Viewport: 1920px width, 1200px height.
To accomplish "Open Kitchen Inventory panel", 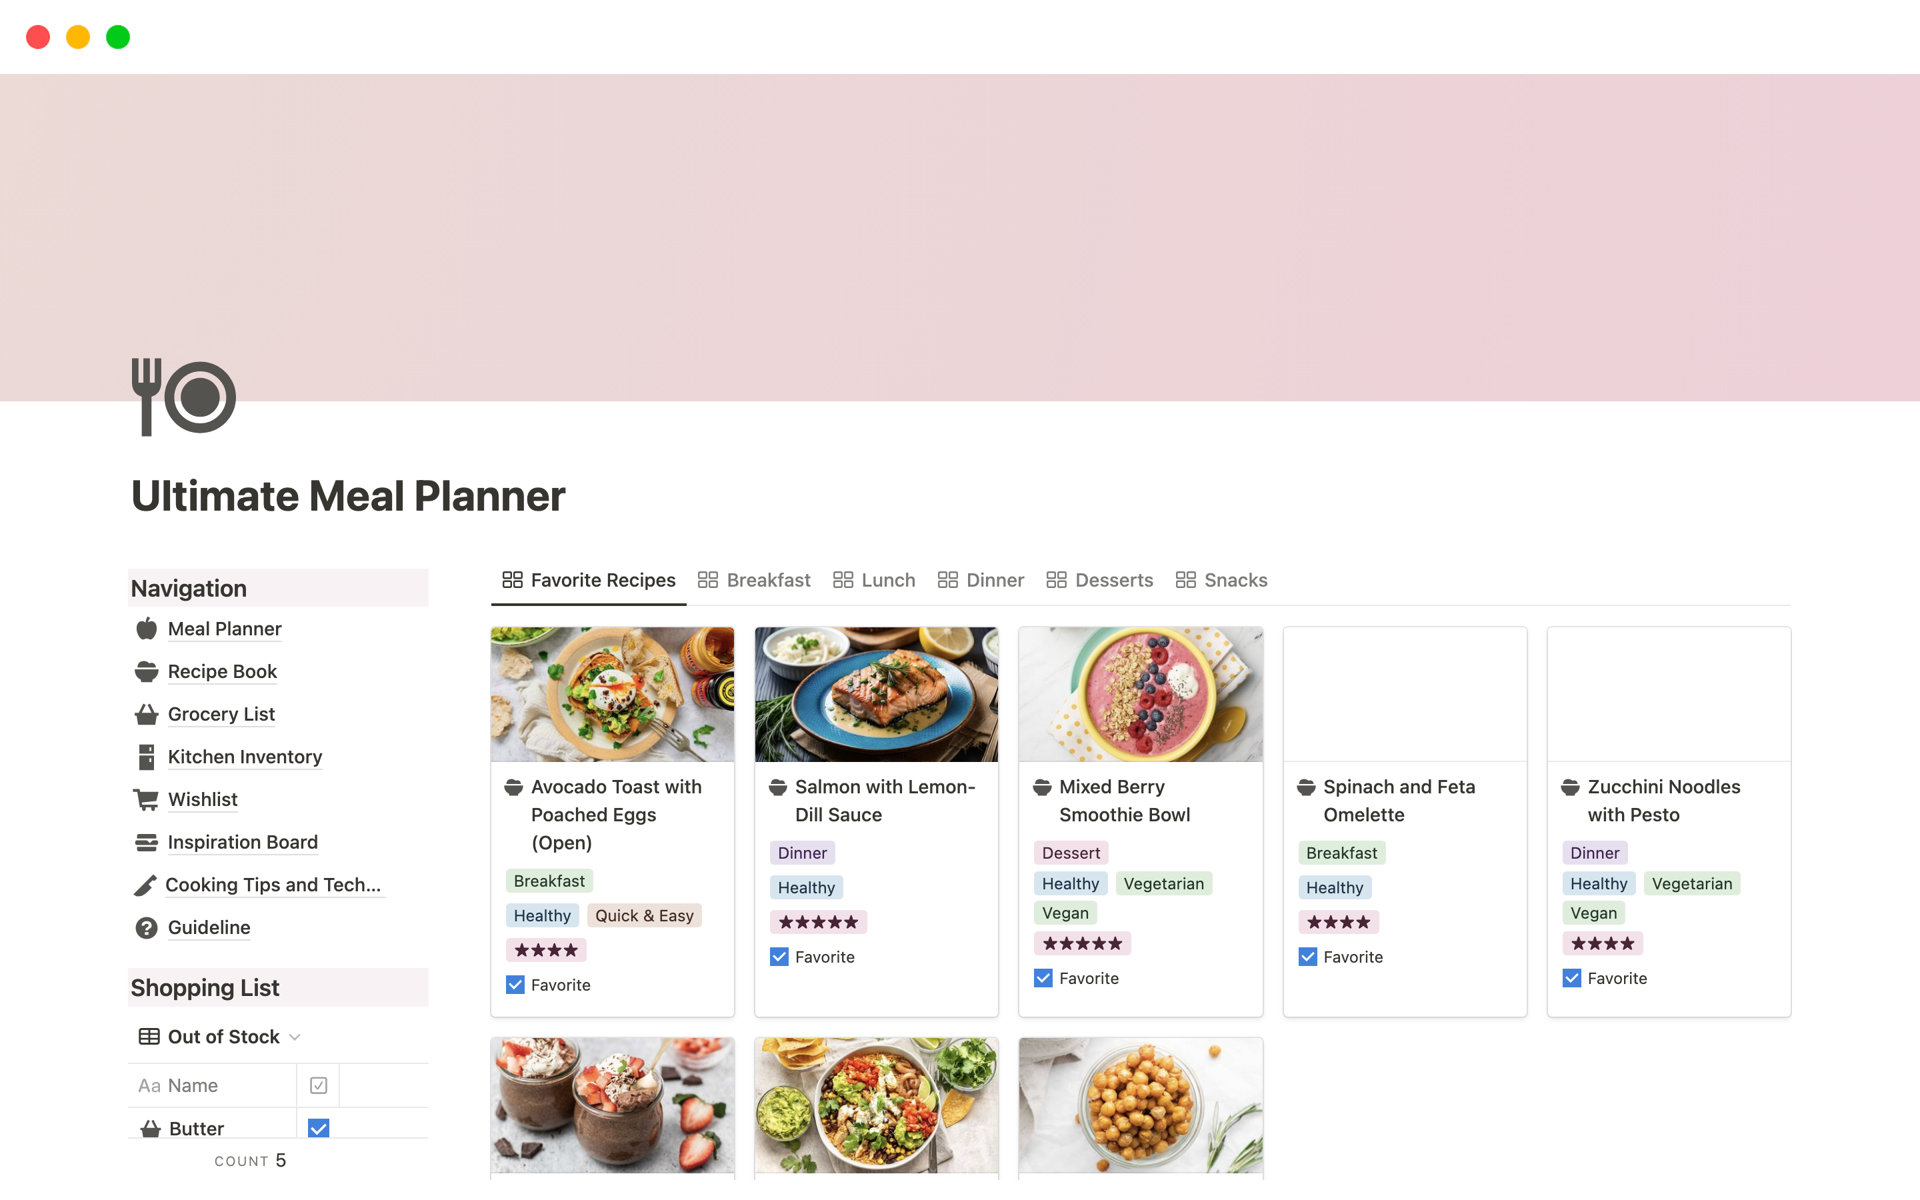I will pos(245,756).
